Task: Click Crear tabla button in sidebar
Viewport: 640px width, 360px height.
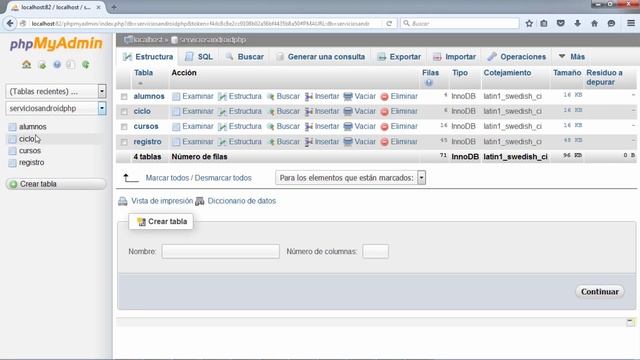Action: coord(56,184)
